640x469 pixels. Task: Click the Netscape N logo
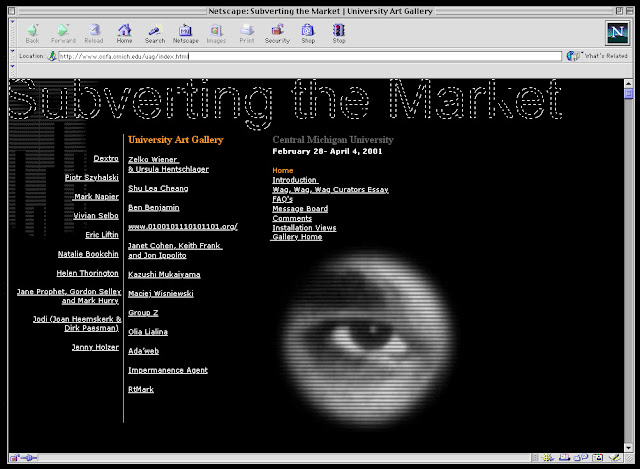[618, 33]
